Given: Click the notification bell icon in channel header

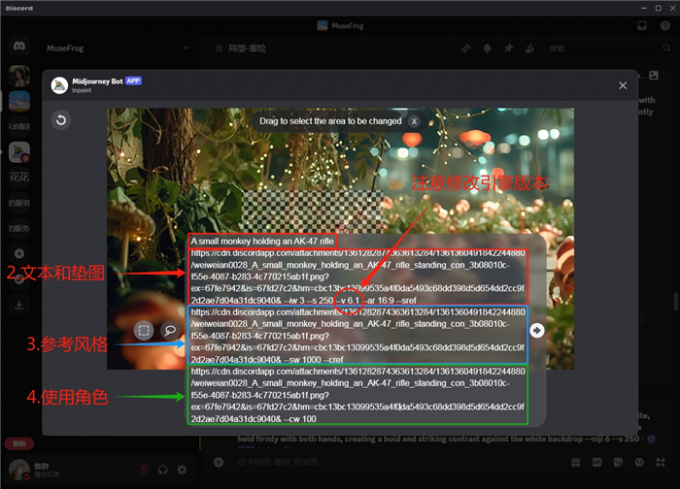Looking at the screenshot, I should [x=487, y=48].
